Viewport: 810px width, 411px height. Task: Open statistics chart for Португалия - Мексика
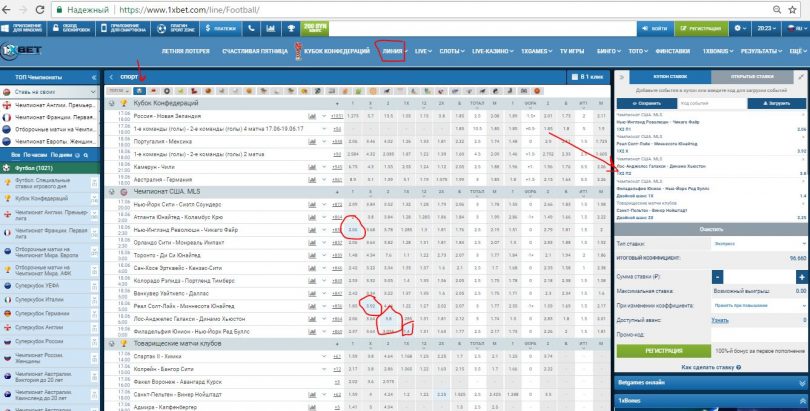click(x=312, y=141)
